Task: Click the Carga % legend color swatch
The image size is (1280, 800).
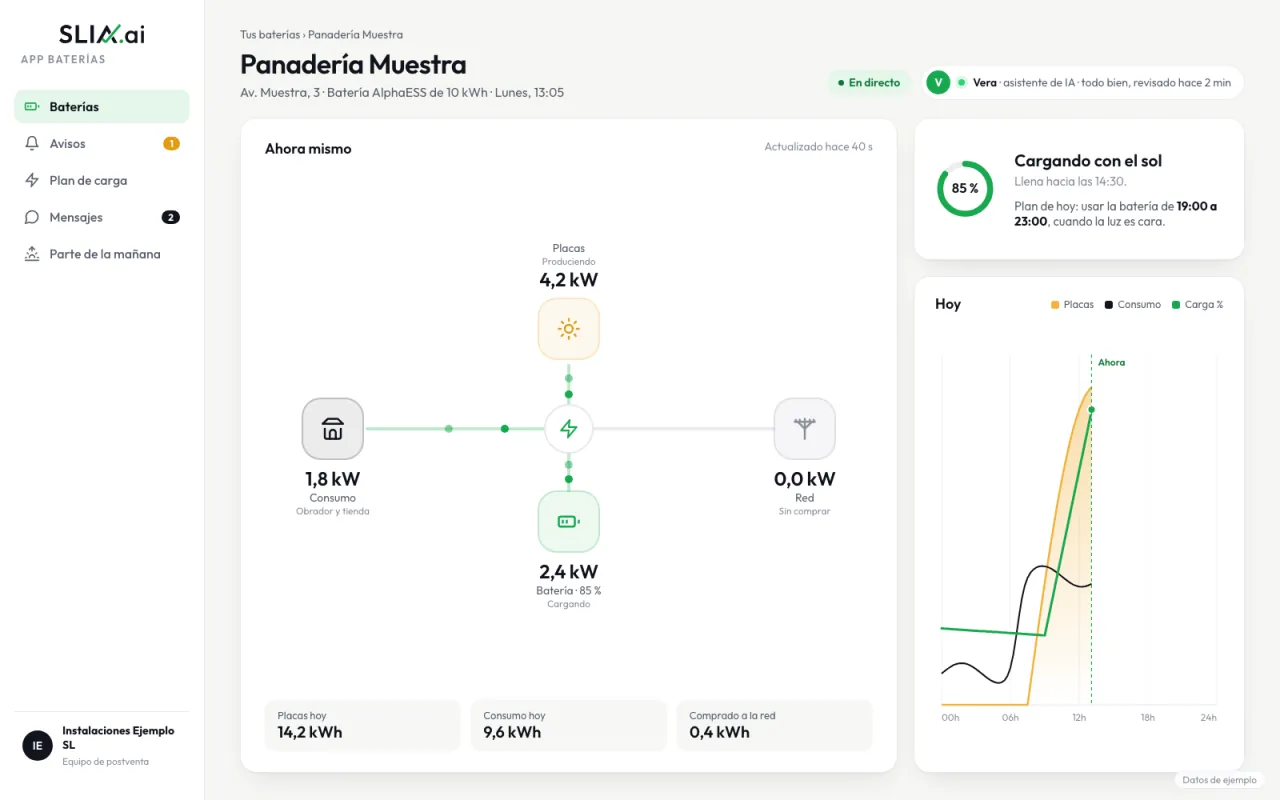Action: 1176,305
